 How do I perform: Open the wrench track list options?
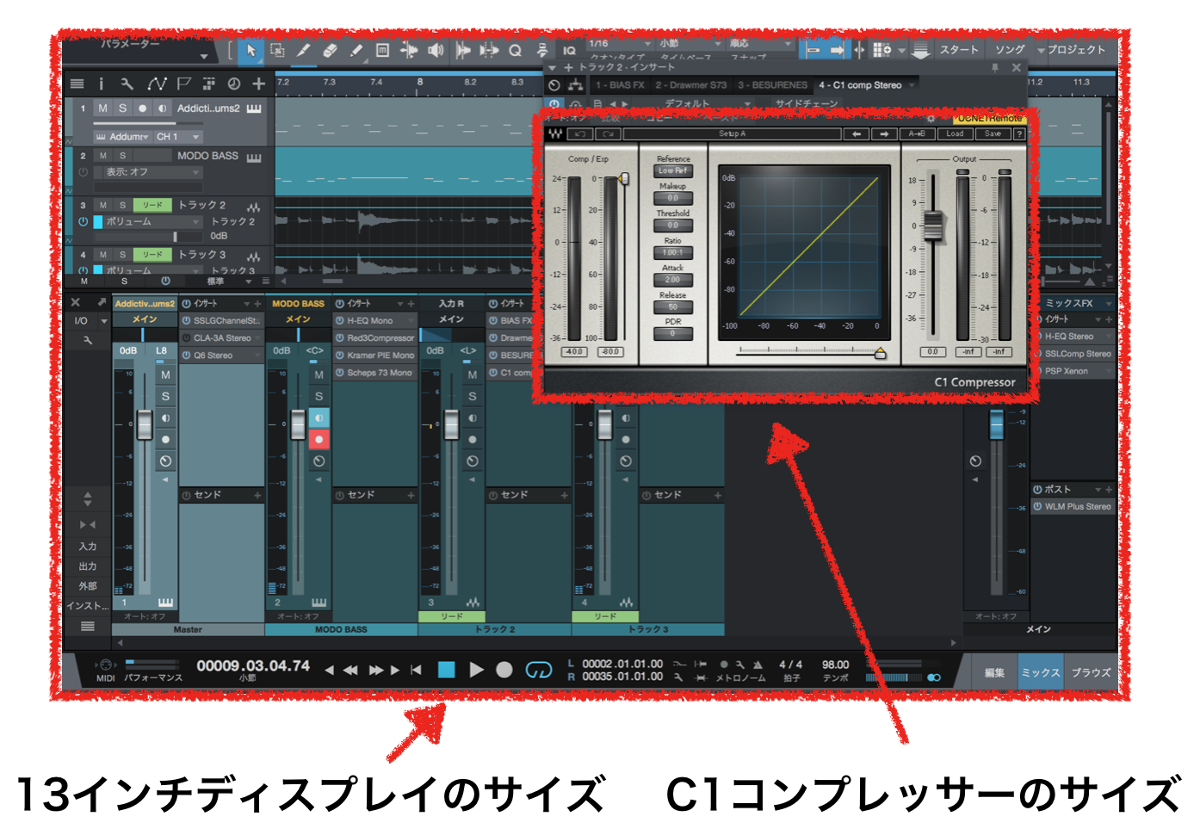coord(127,83)
